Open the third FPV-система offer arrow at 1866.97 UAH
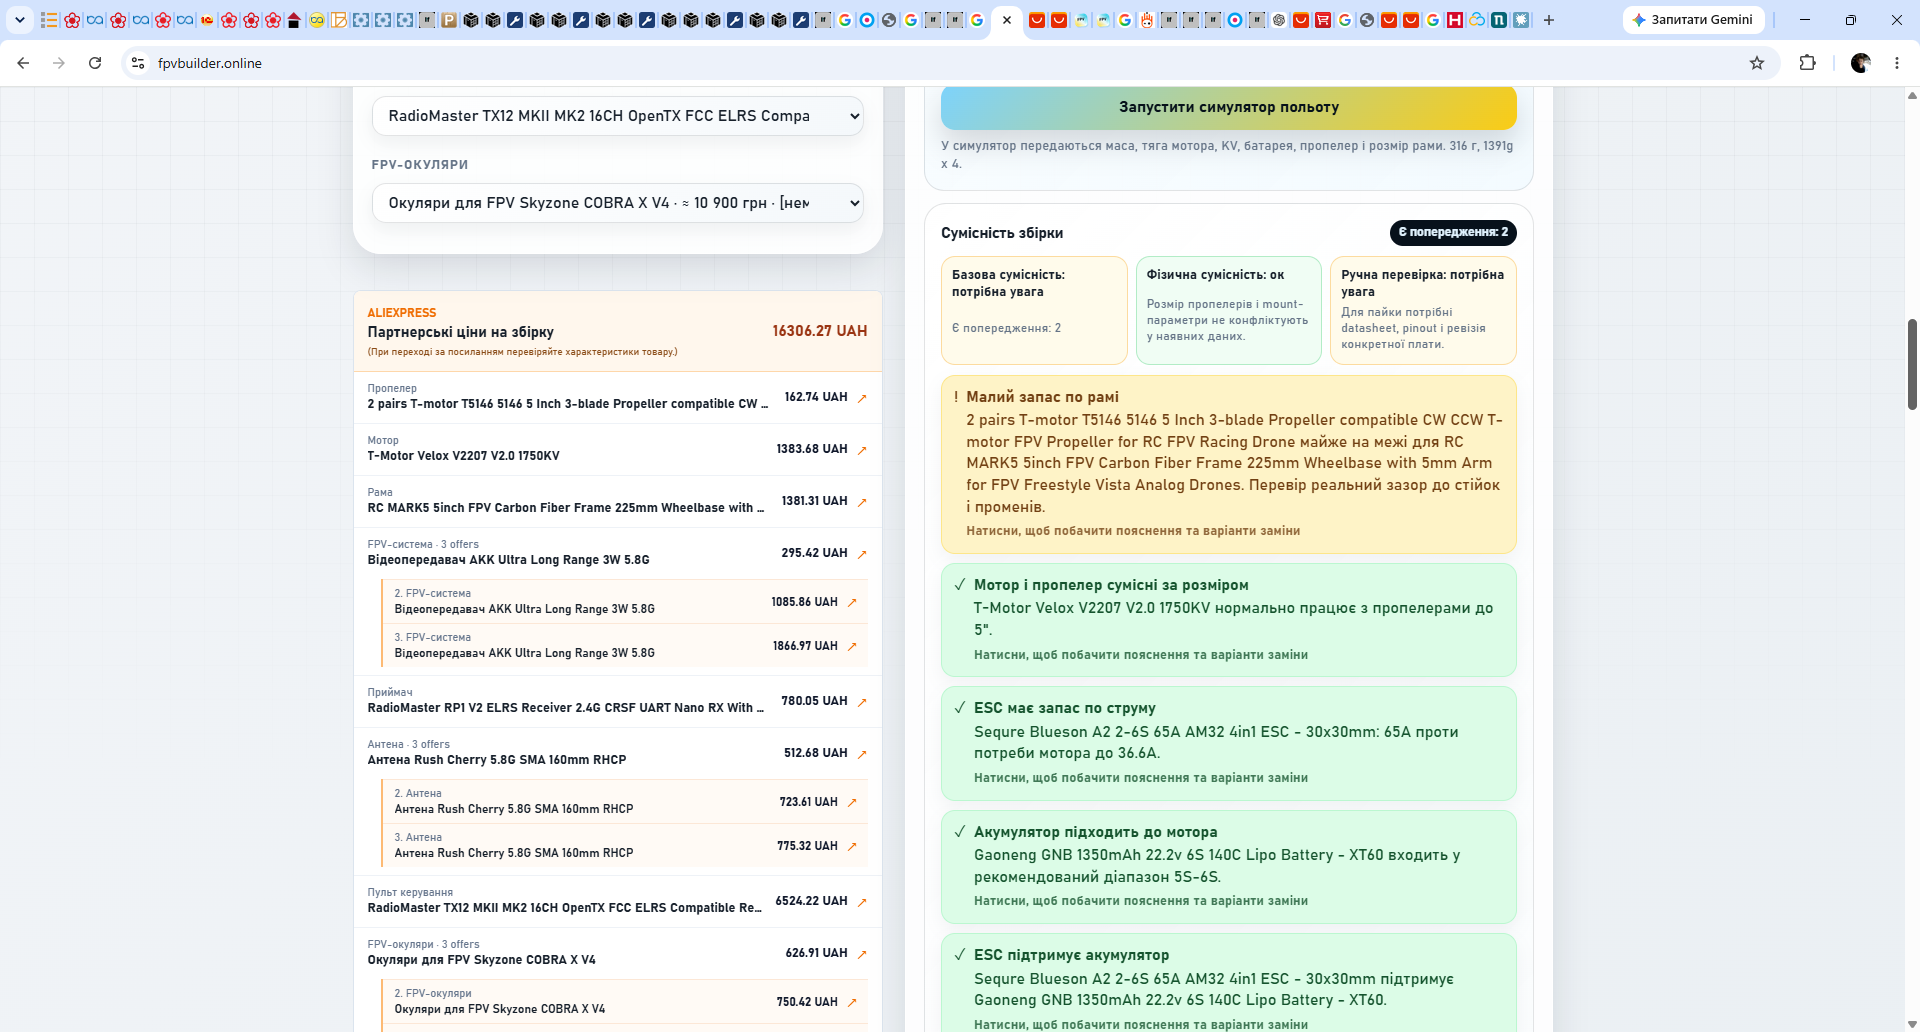Viewport: 1920px width, 1032px height. coord(852,646)
